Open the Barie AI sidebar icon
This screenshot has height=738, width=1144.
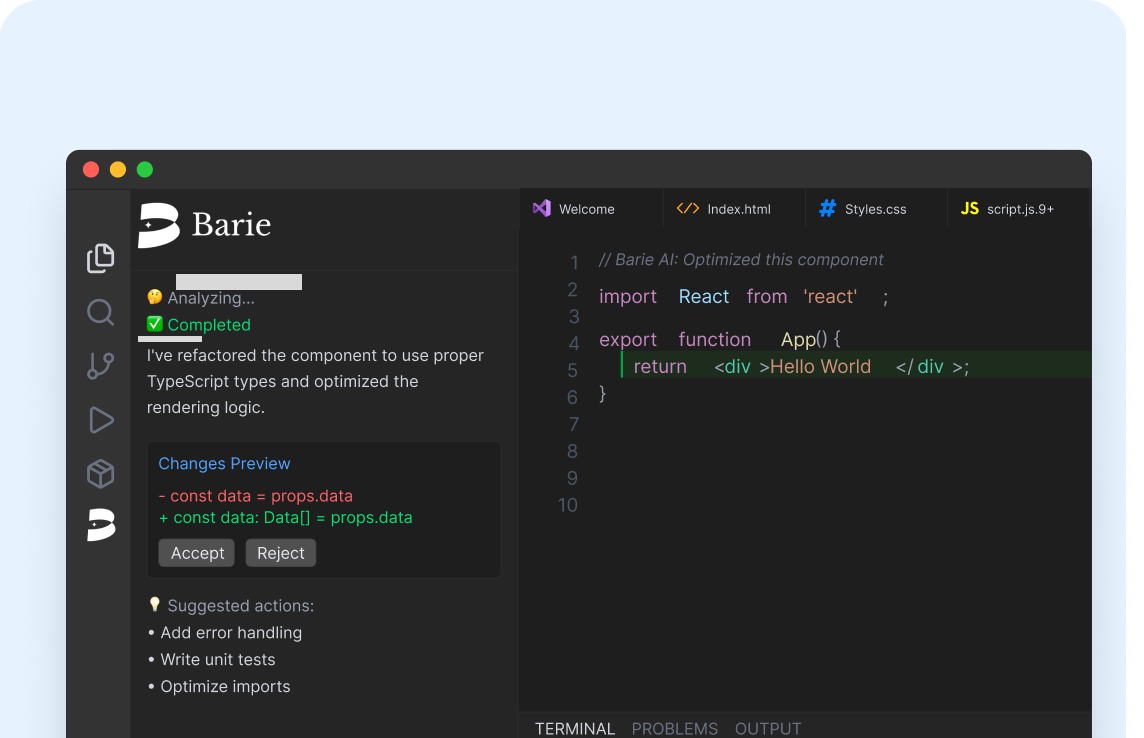click(101, 525)
